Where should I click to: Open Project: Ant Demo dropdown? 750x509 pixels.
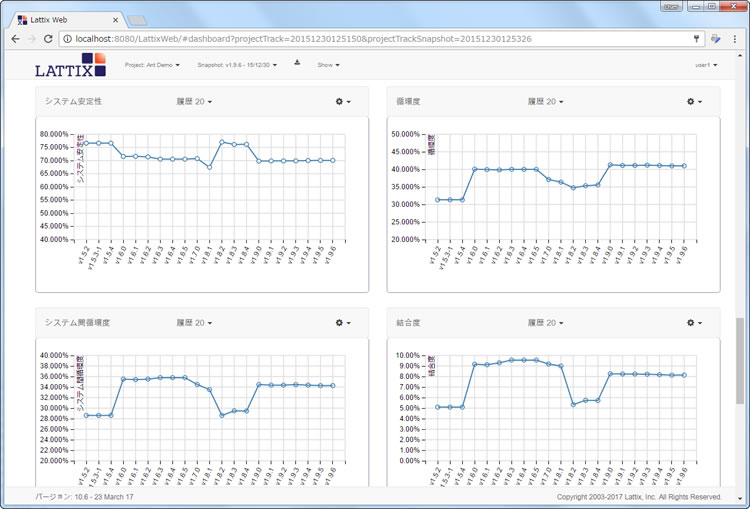(152, 65)
